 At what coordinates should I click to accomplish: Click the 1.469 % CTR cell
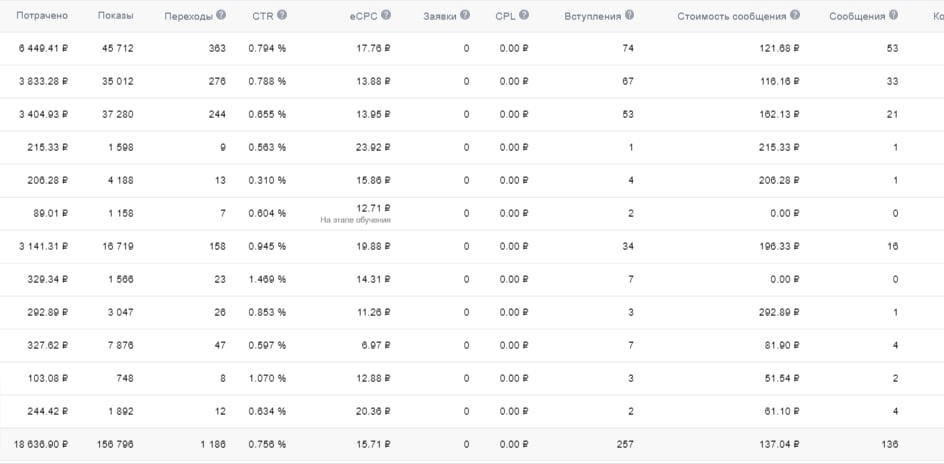(267, 279)
